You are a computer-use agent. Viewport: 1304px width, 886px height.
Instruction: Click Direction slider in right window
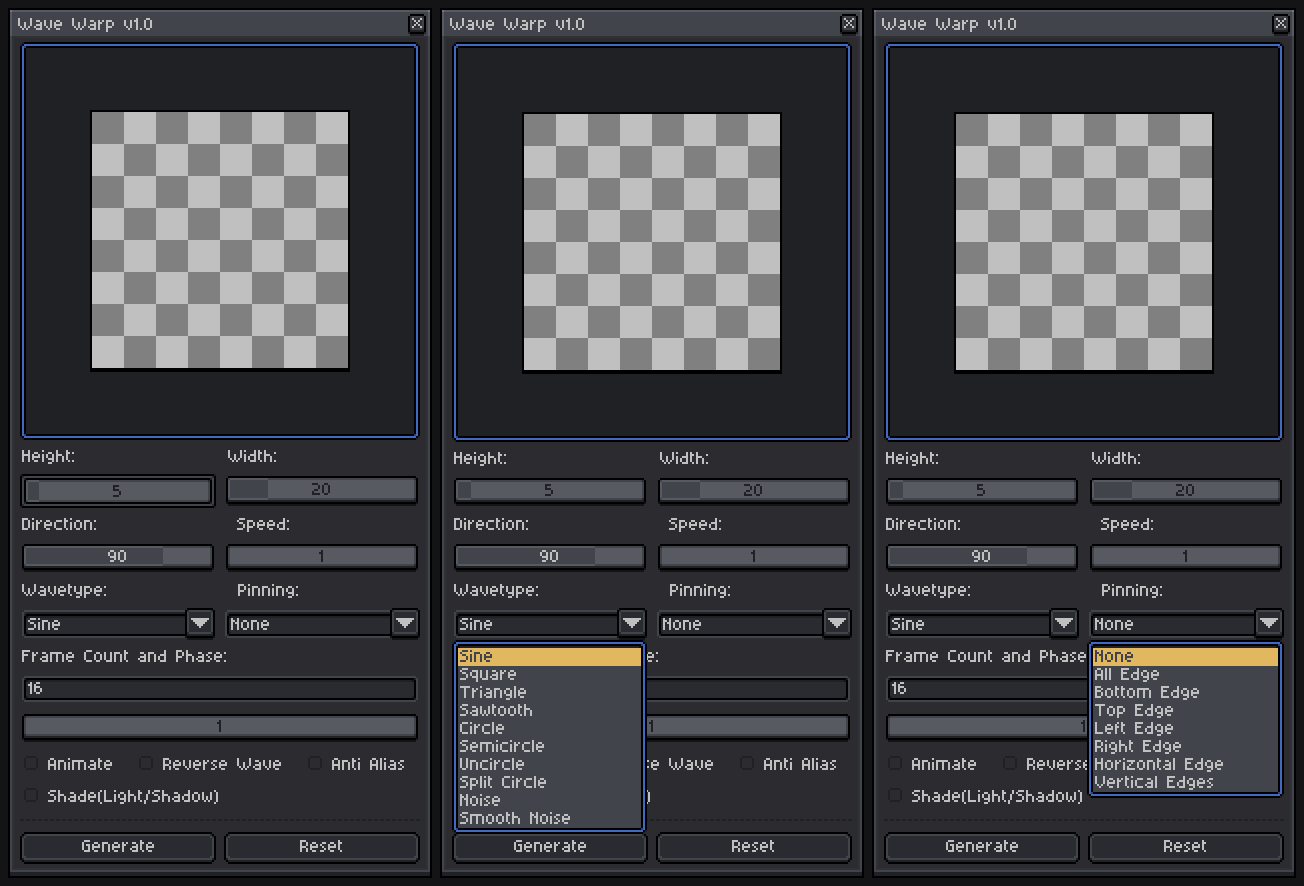982,556
